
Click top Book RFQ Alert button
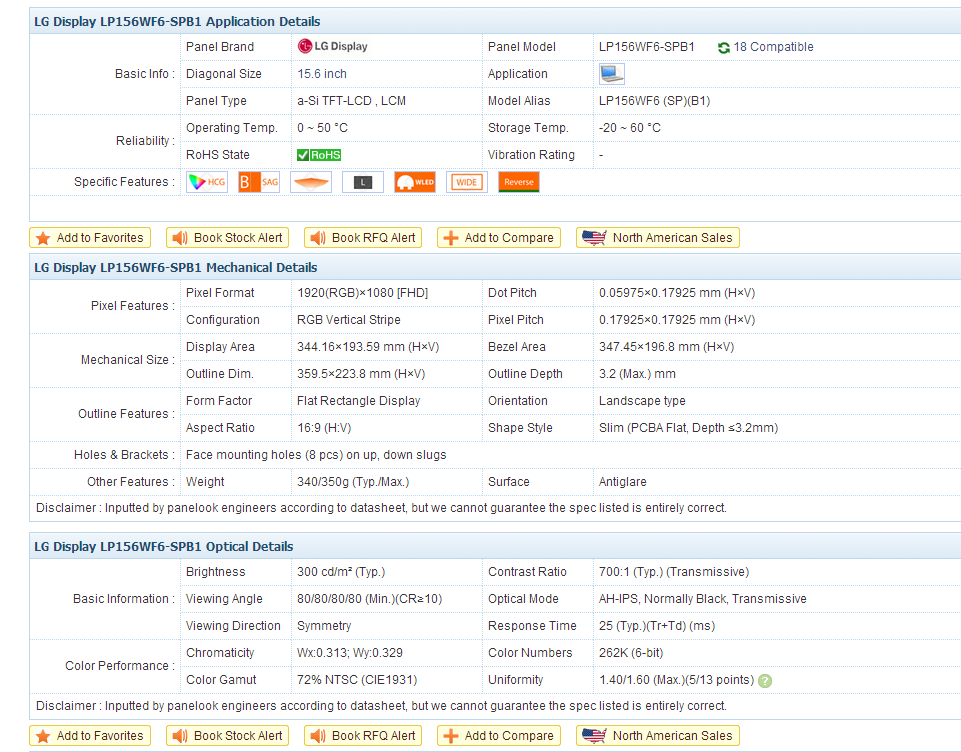pos(363,238)
